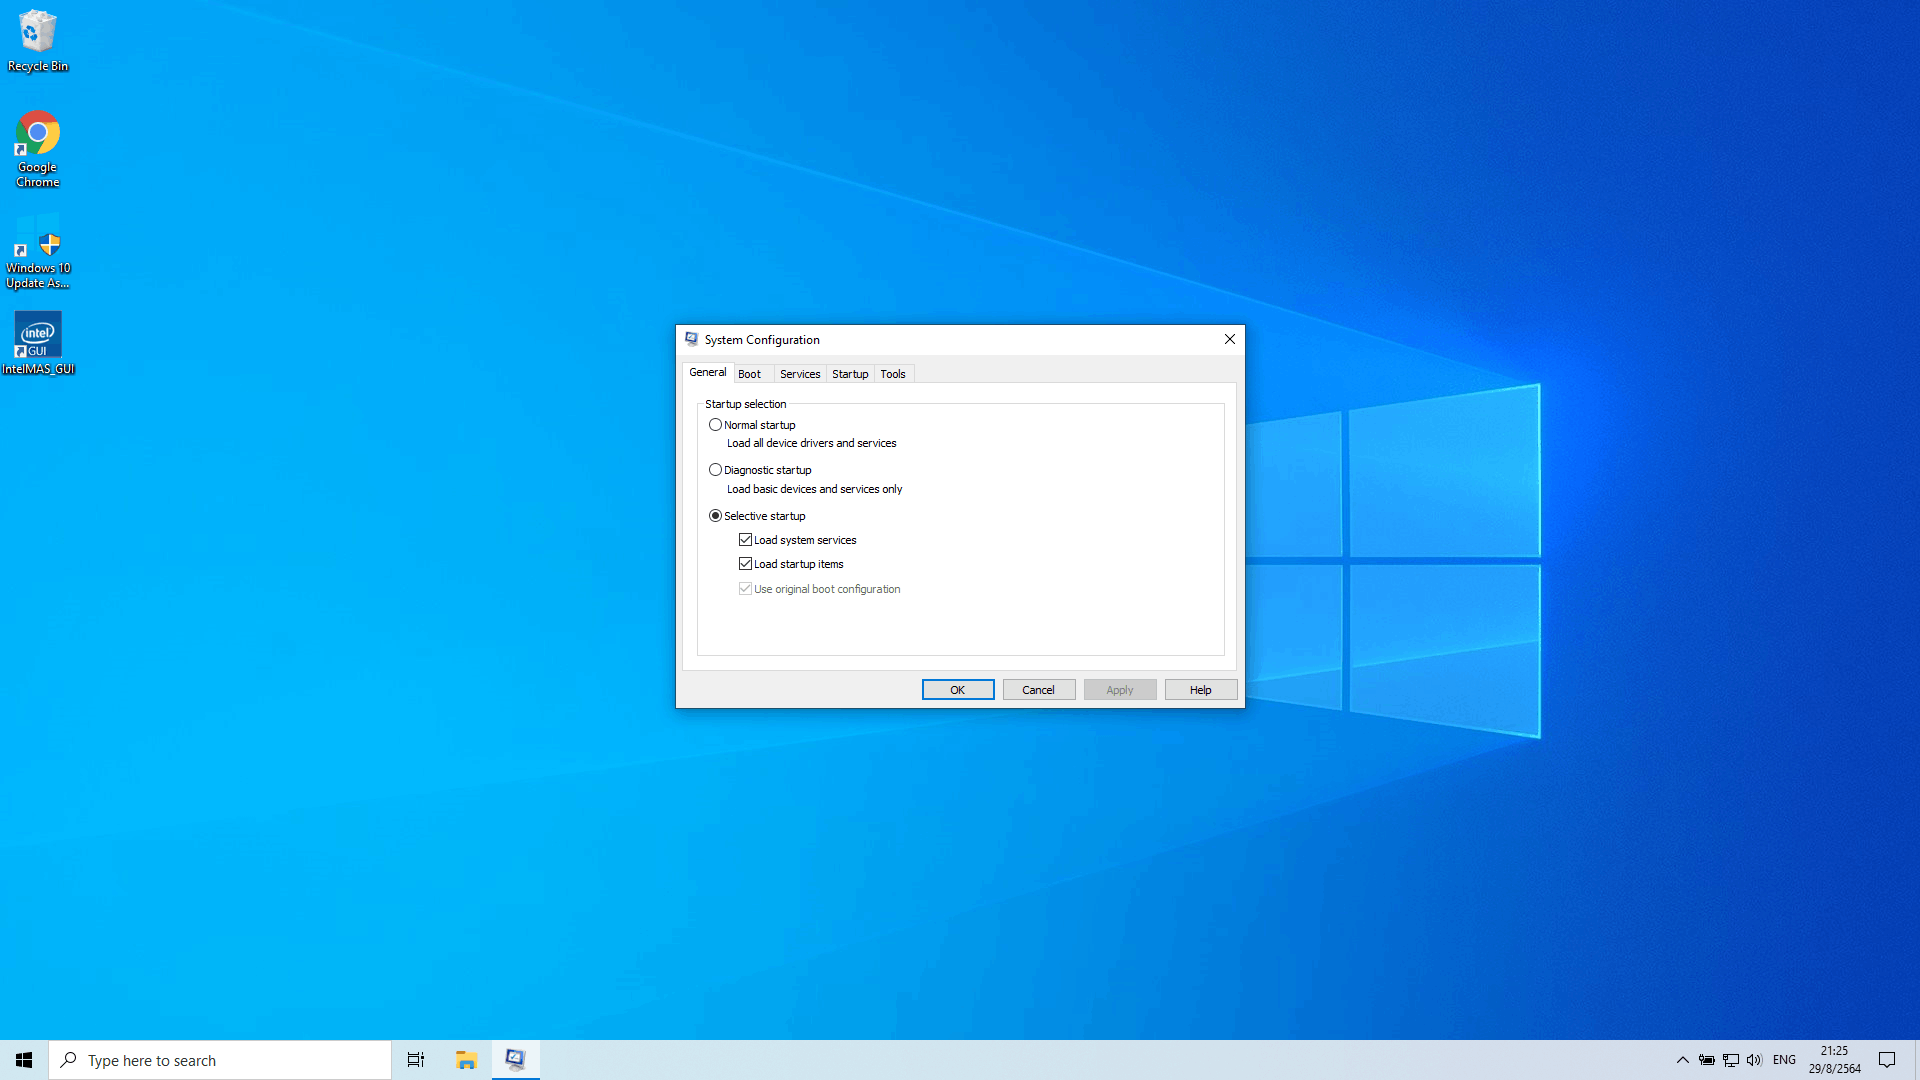Uncheck Load system services checkbox

pyautogui.click(x=745, y=540)
